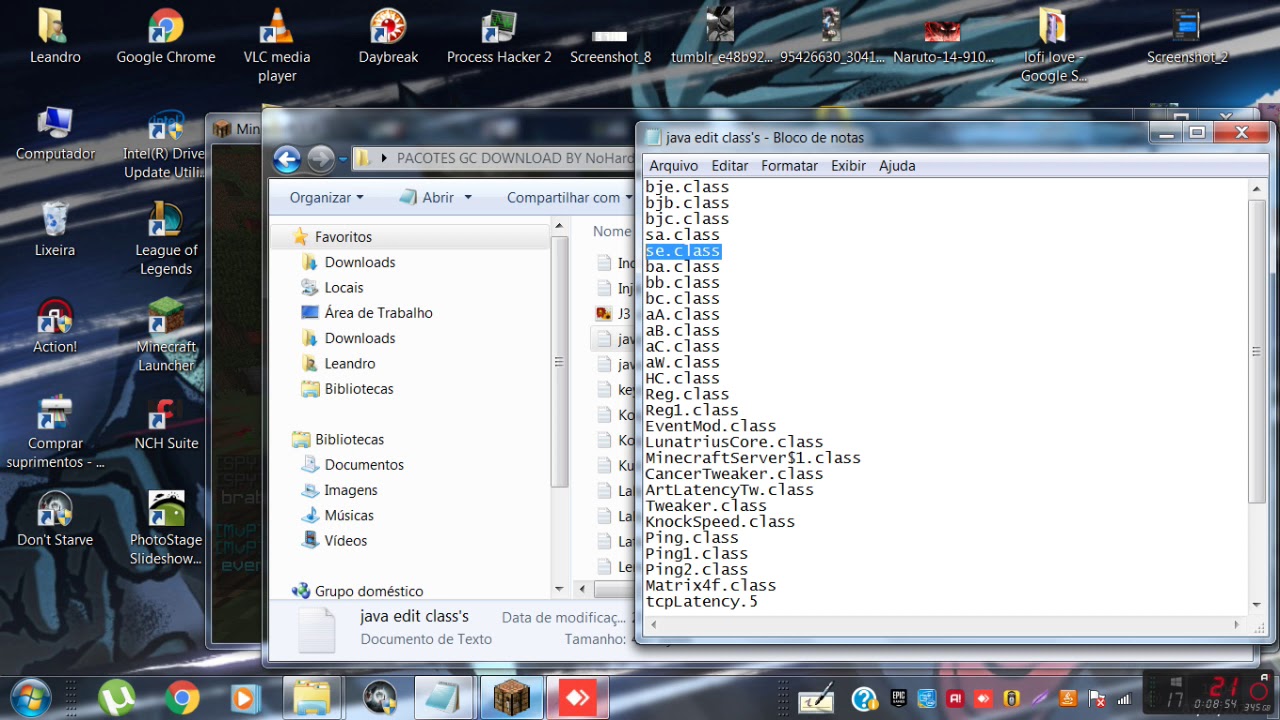The image size is (1280, 720).
Task: Select the League of Legends desktop icon
Action: (x=166, y=239)
